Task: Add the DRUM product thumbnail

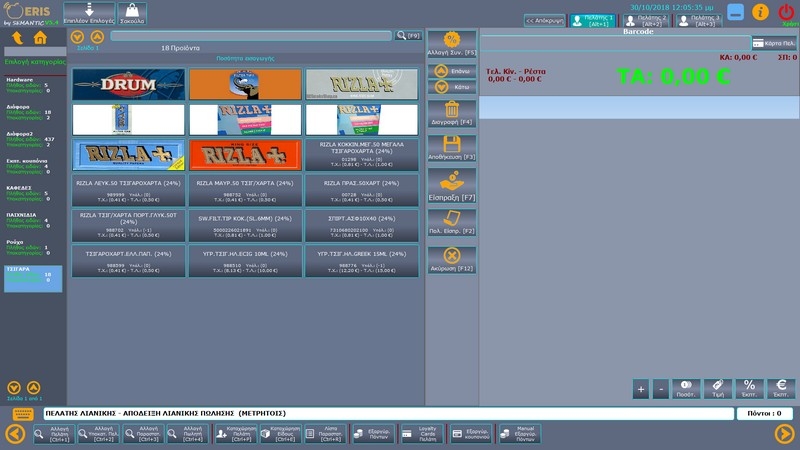Action: [x=129, y=84]
